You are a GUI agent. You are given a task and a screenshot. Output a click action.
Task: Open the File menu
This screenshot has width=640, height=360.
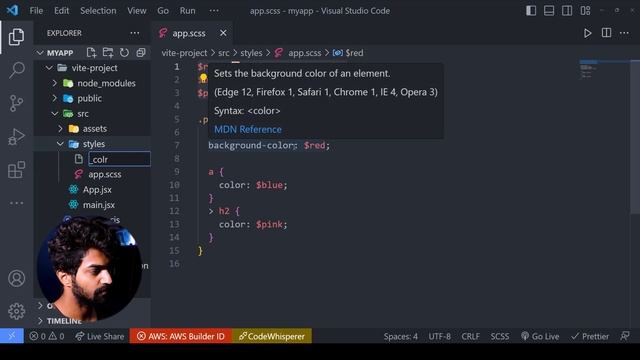coord(36,11)
